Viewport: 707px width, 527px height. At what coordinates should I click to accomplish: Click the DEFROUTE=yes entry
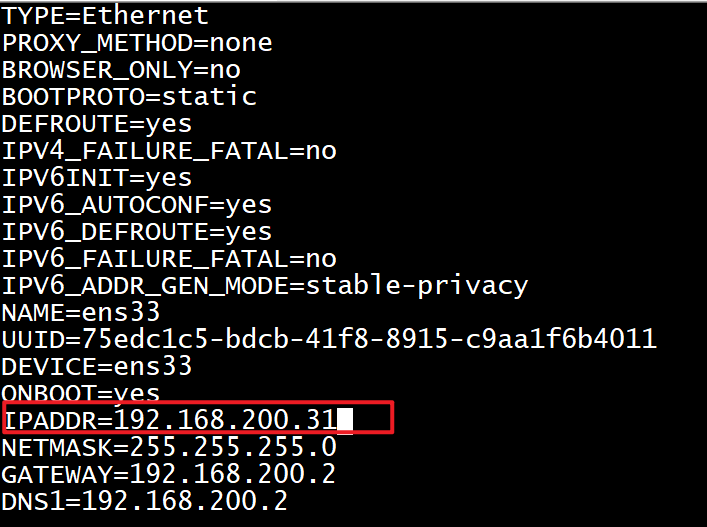pyautogui.click(x=97, y=124)
